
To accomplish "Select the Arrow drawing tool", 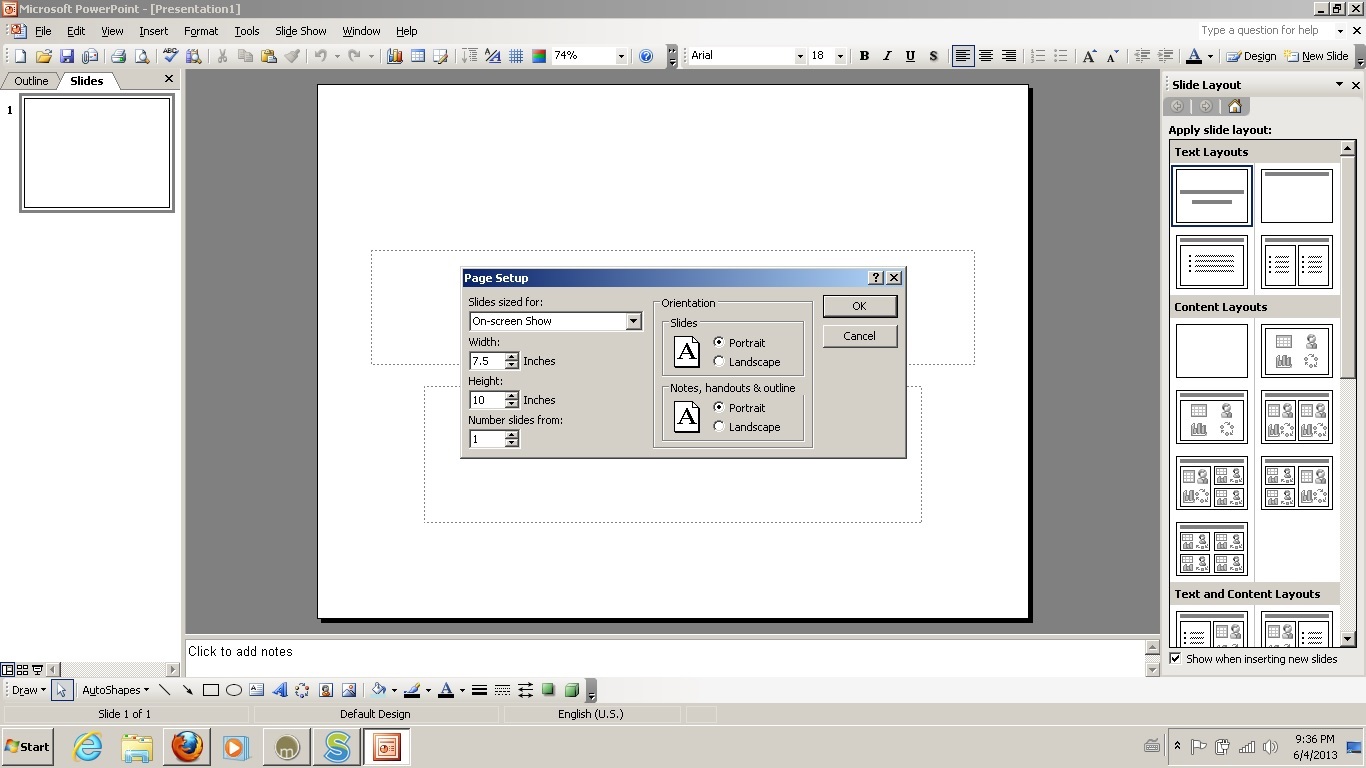I will point(187,690).
